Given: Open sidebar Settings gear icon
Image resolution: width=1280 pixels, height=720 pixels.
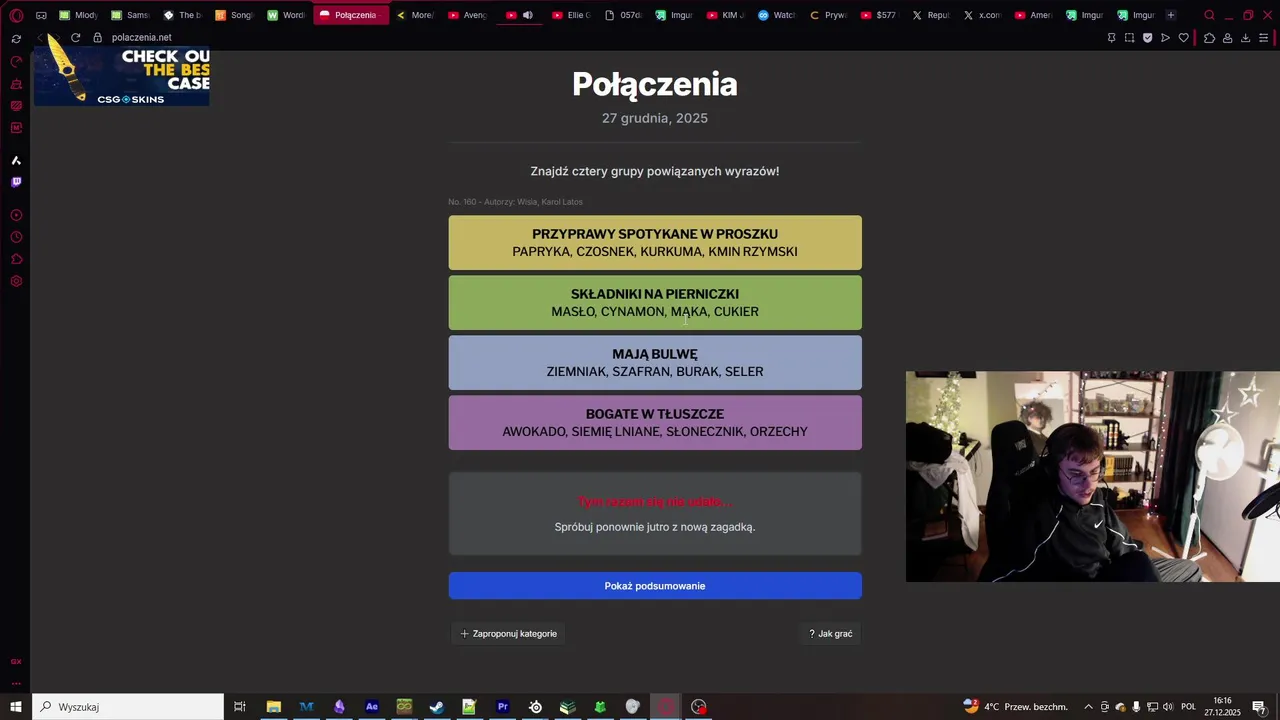Looking at the screenshot, I should (16, 281).
